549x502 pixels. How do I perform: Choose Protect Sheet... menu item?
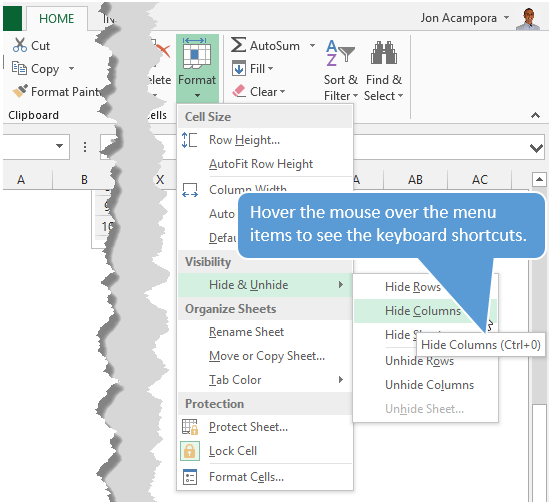coord(265,427)
